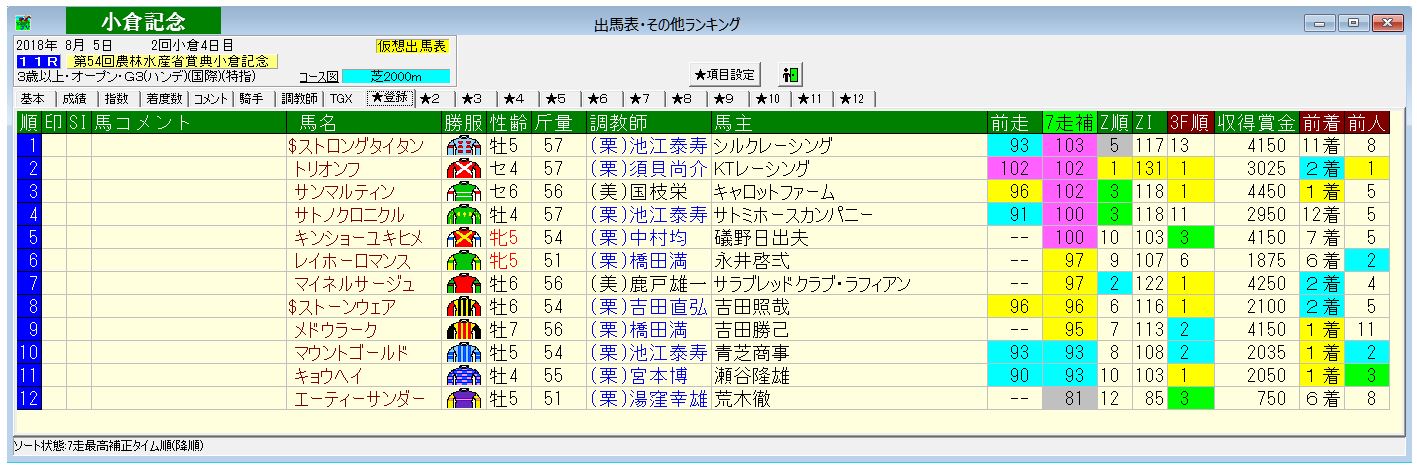Viewport: 1417px width, 470px height.
Task: Click trainer (栗)中村均
Action: click(639, 237)
